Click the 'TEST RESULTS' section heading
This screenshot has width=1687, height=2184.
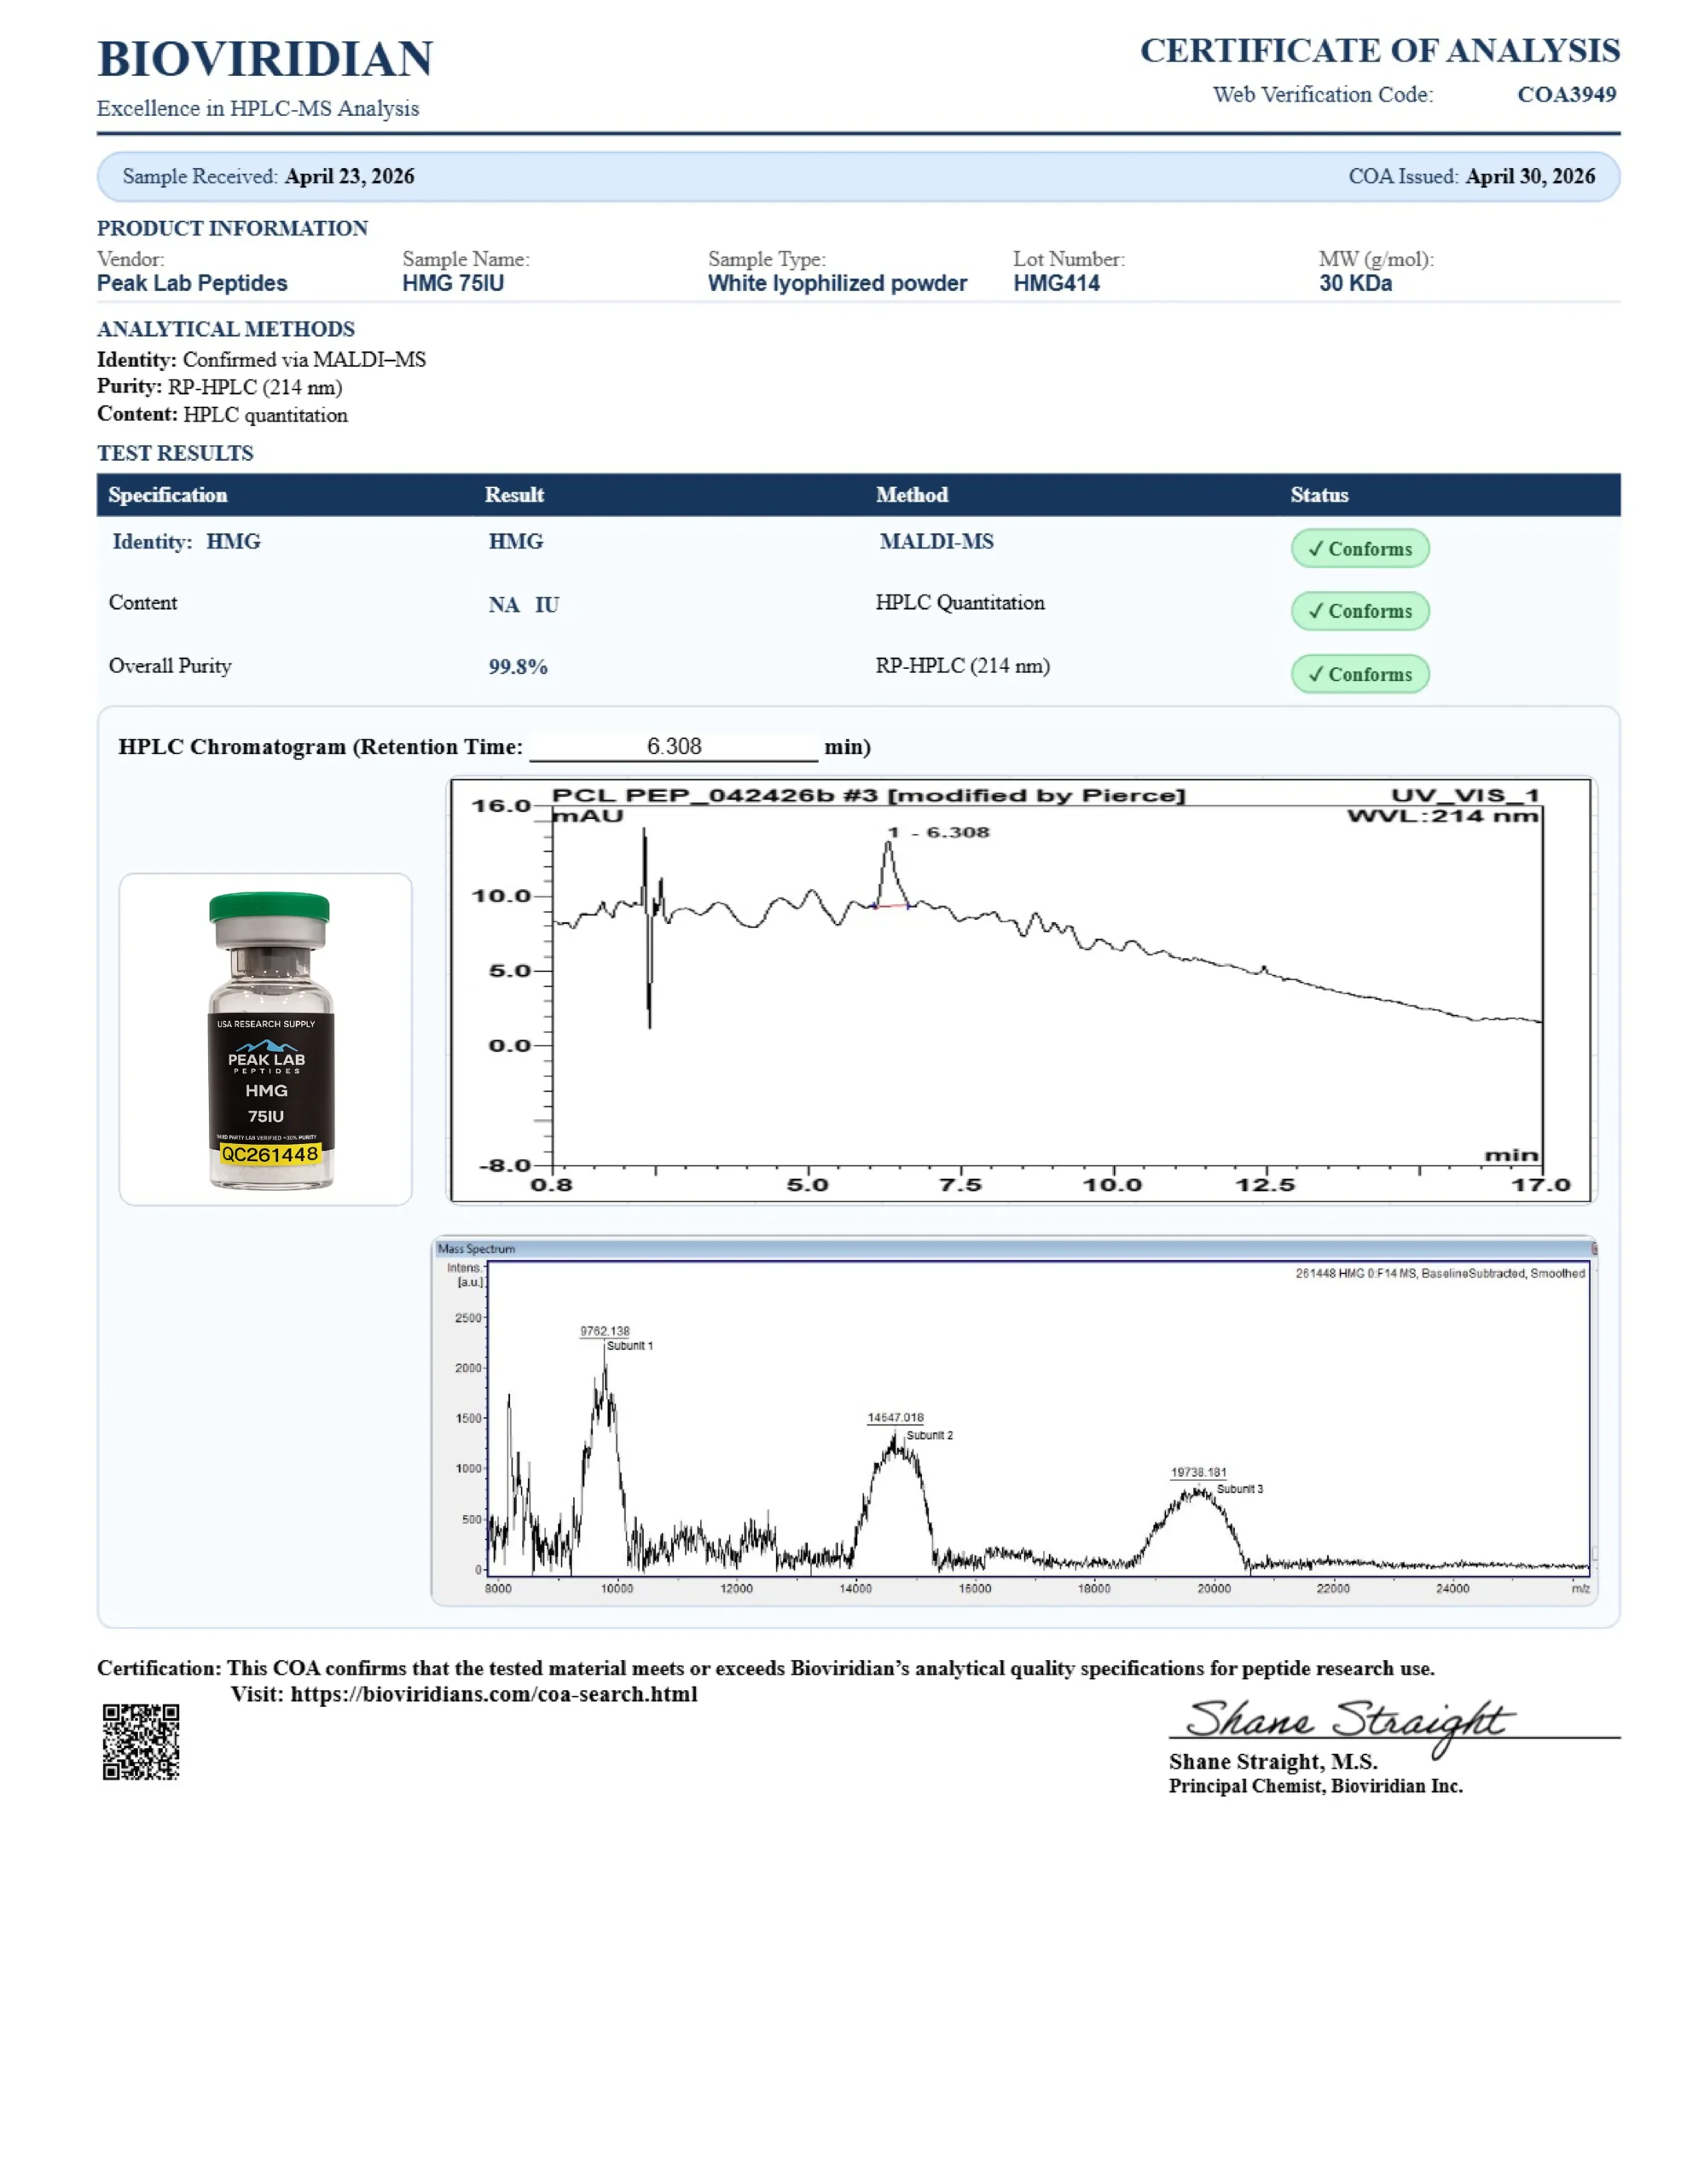click(x=175, y=453)
